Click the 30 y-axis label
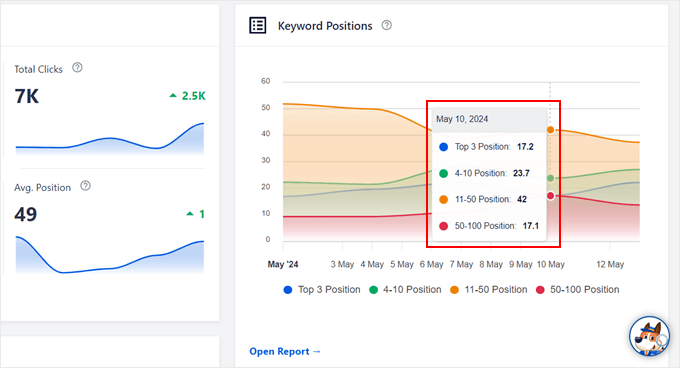This screenshot has width=680, height=368. click(x=265, y=160)
